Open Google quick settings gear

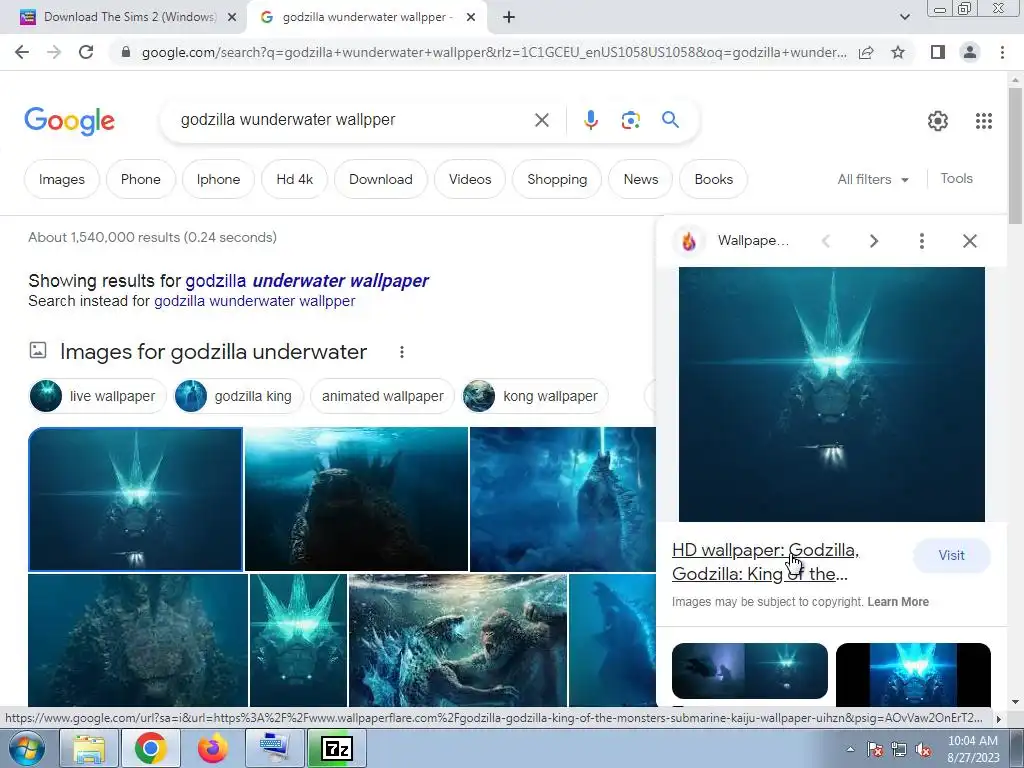coord(938,121)
